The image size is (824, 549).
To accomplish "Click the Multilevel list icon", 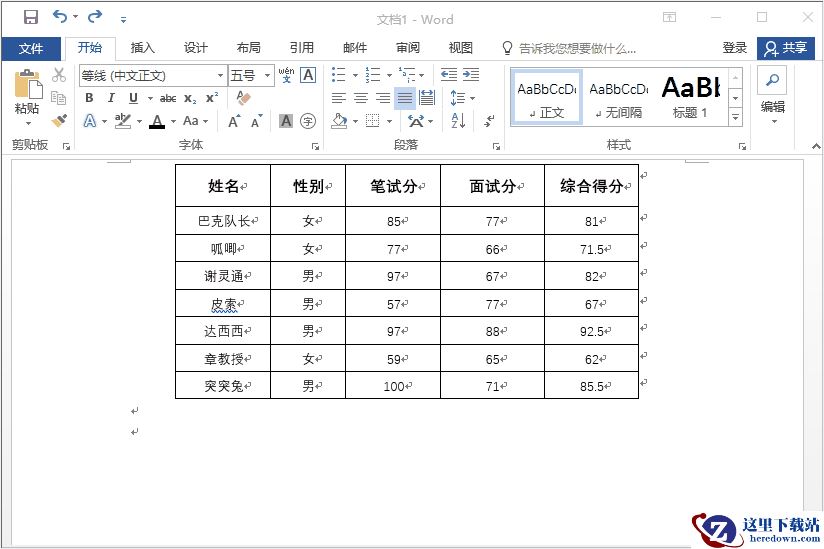I will click(x=407, y=75).
